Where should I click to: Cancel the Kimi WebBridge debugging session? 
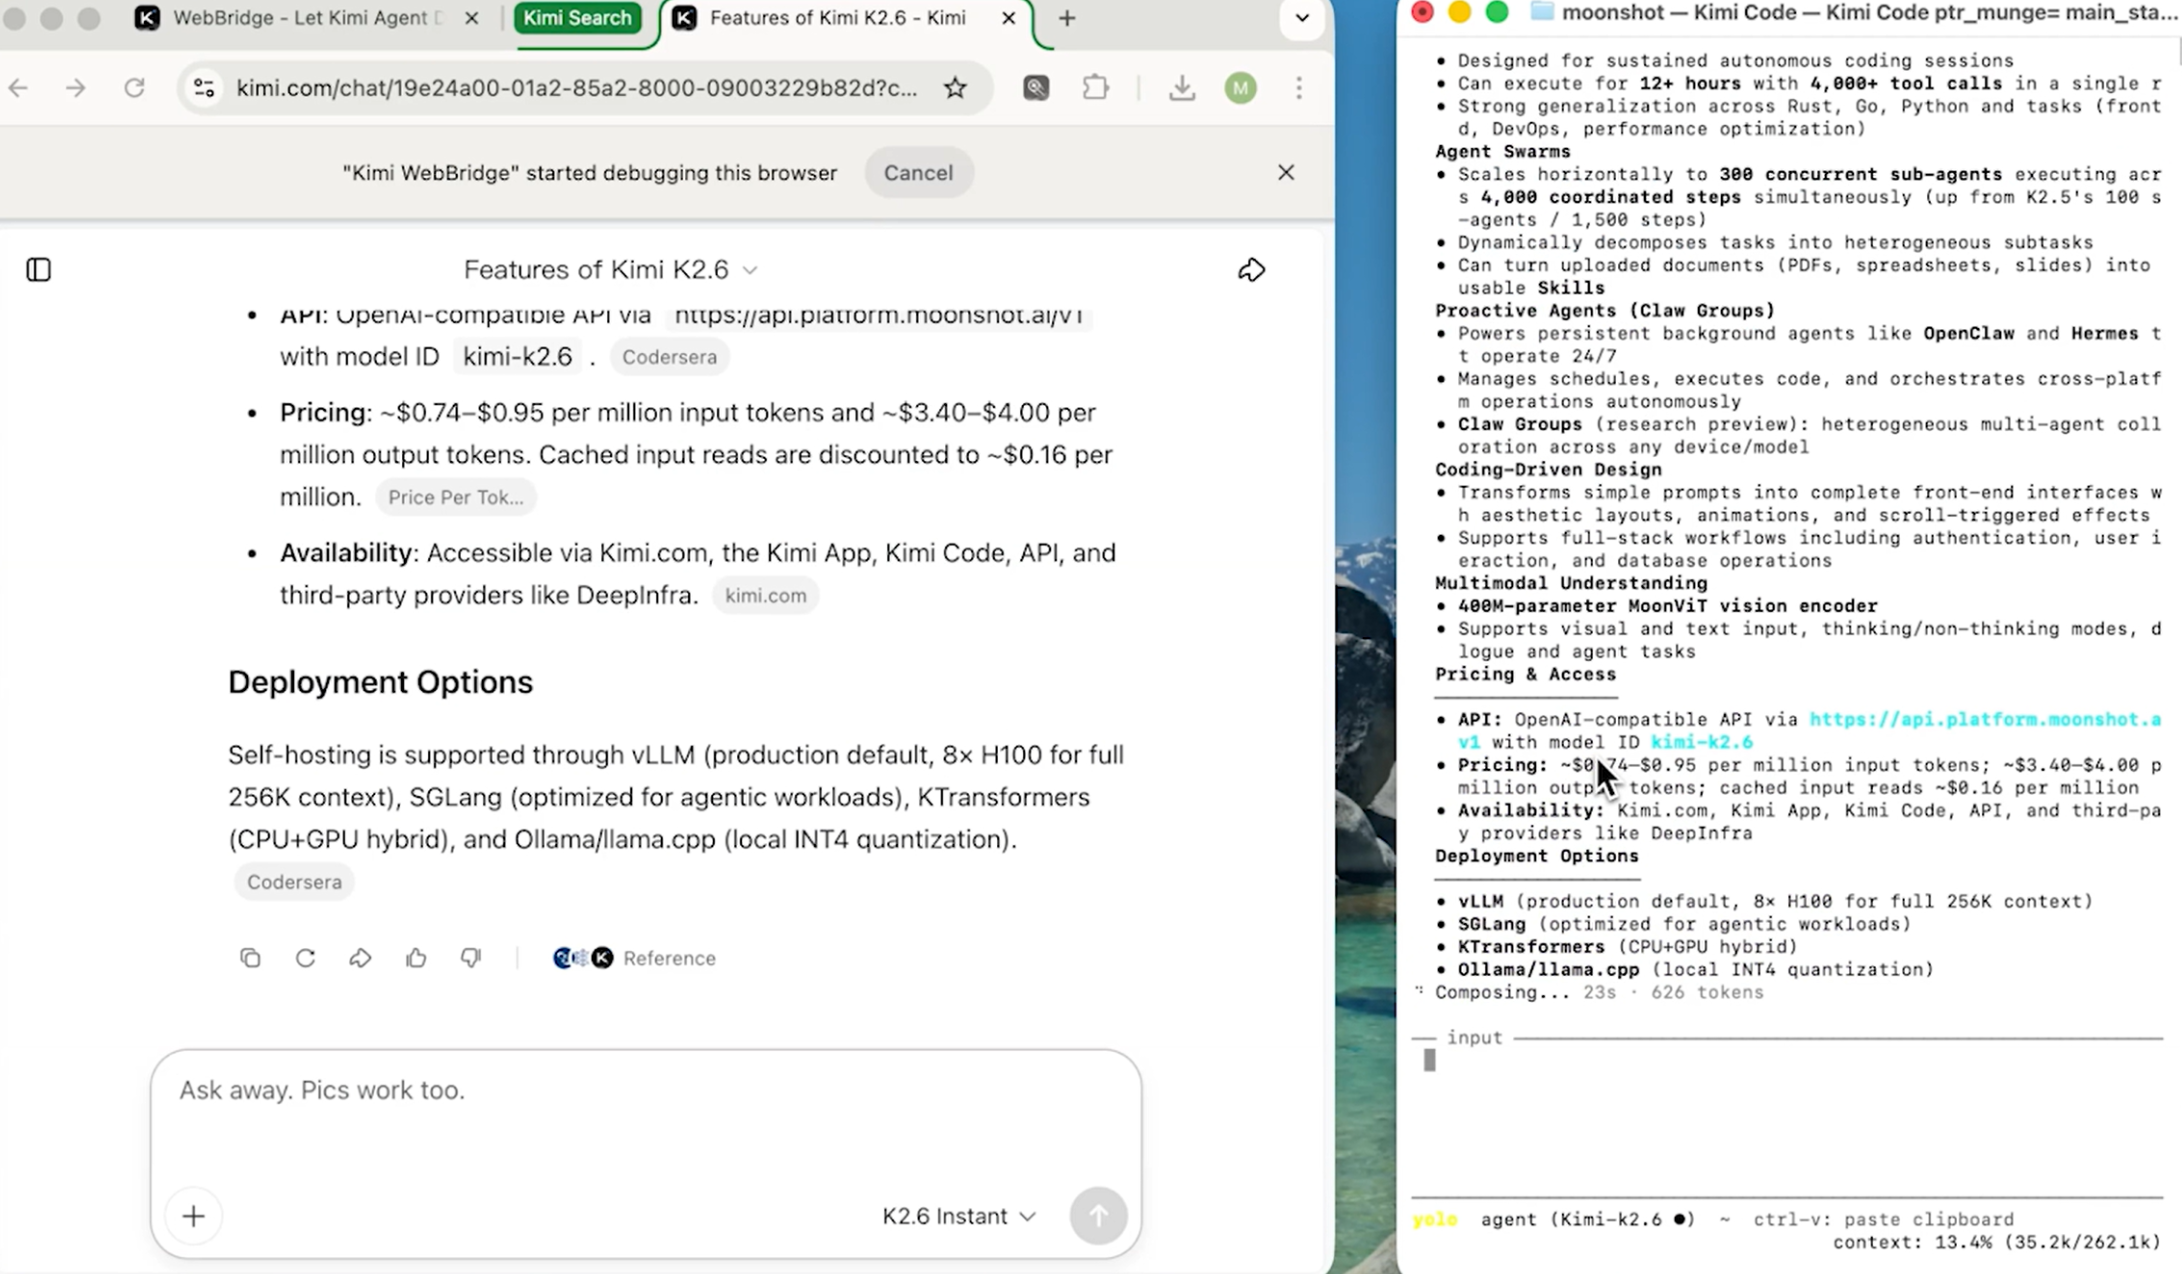[x=918, y=173]
